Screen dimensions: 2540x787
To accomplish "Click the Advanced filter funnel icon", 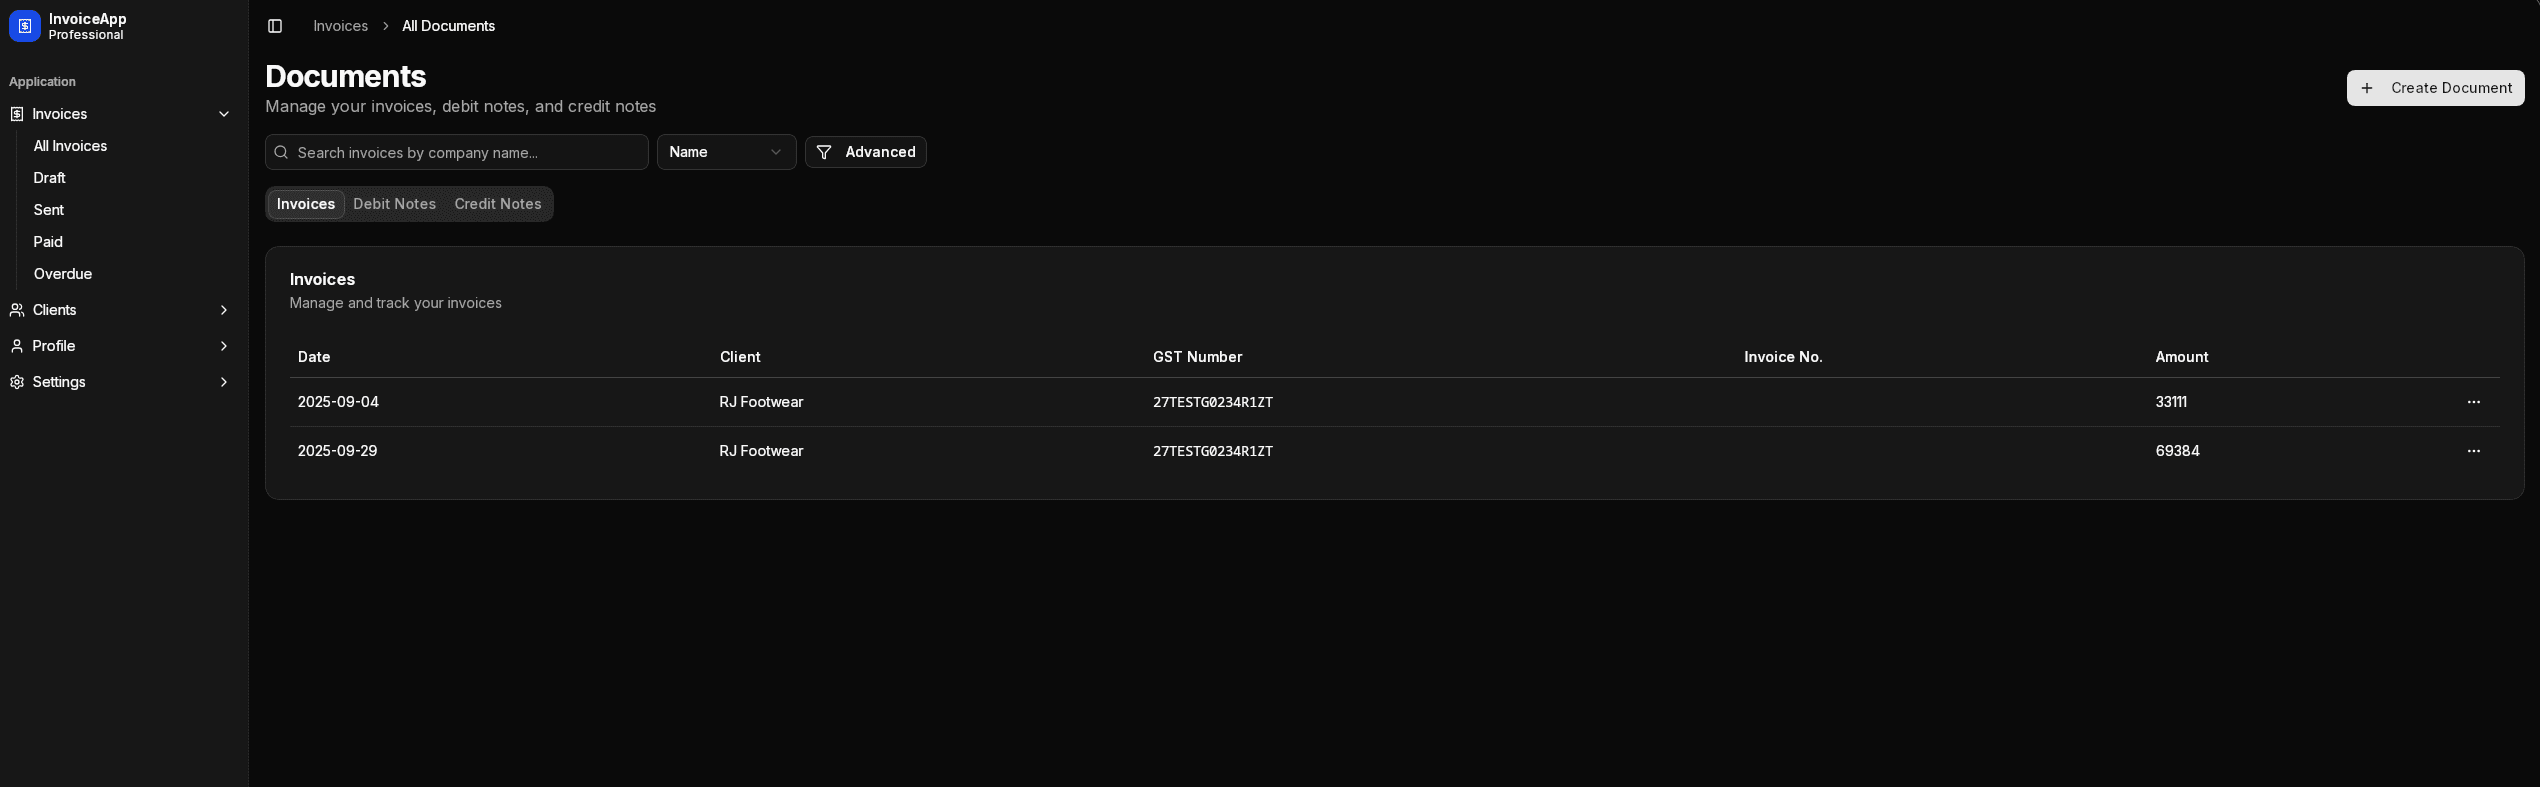I will coord(824,152).
